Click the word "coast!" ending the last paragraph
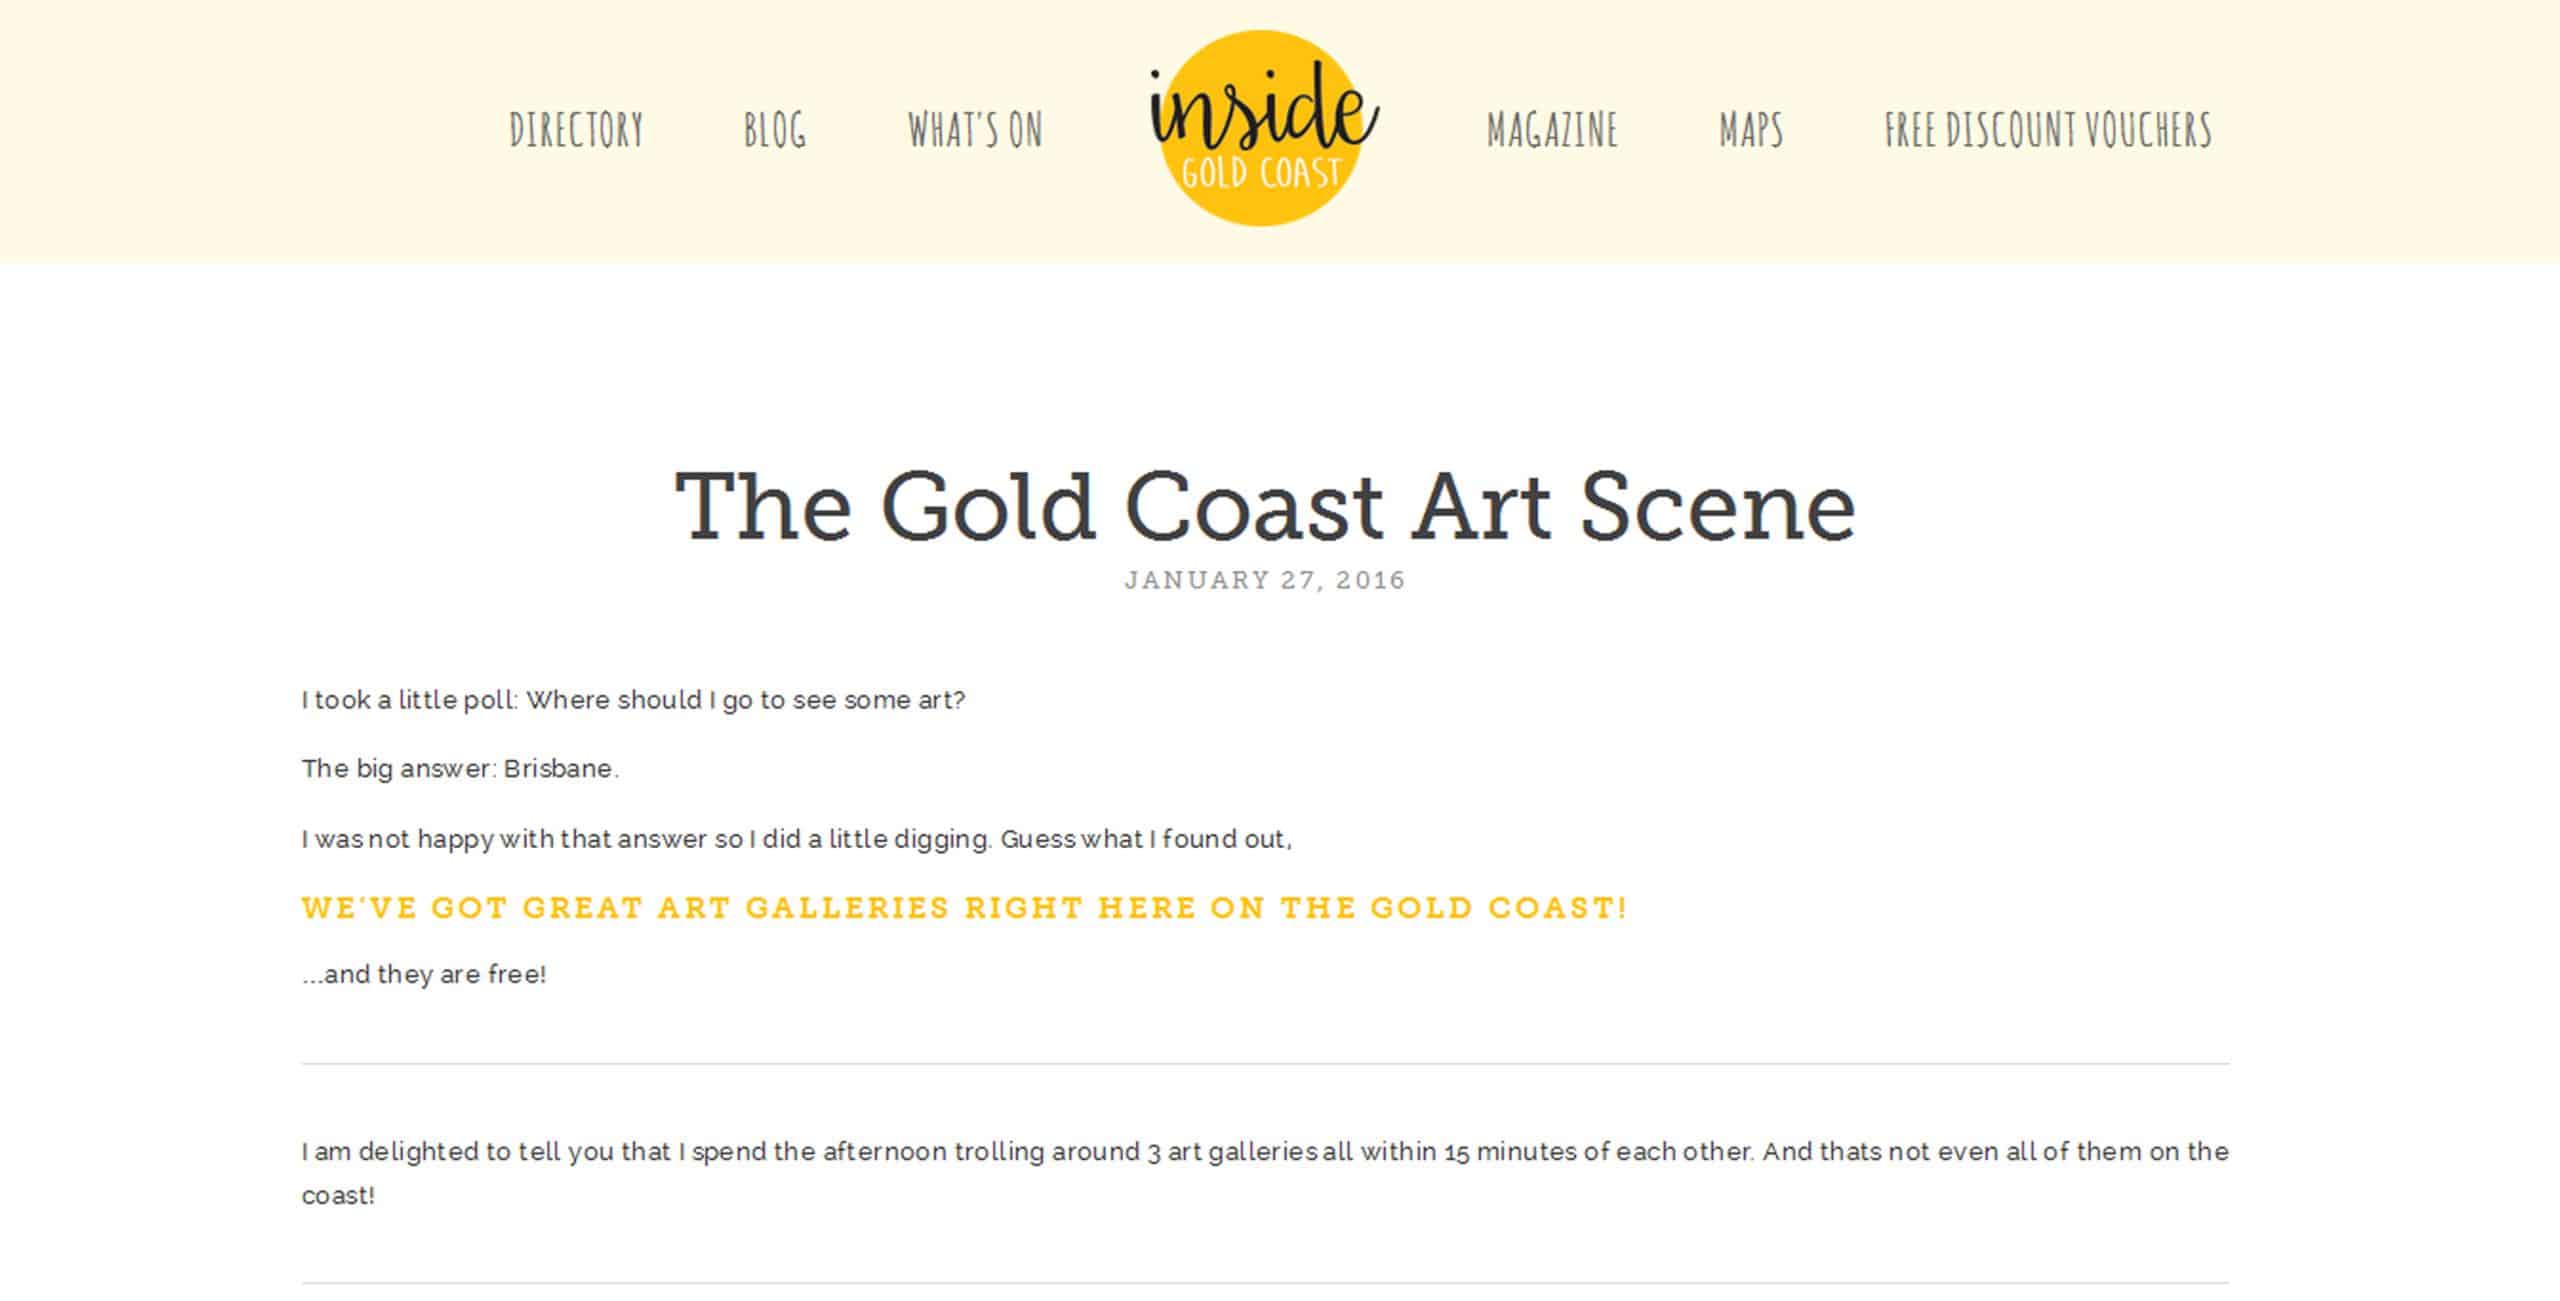The image size is (2560, 1301). point(338,1196)
